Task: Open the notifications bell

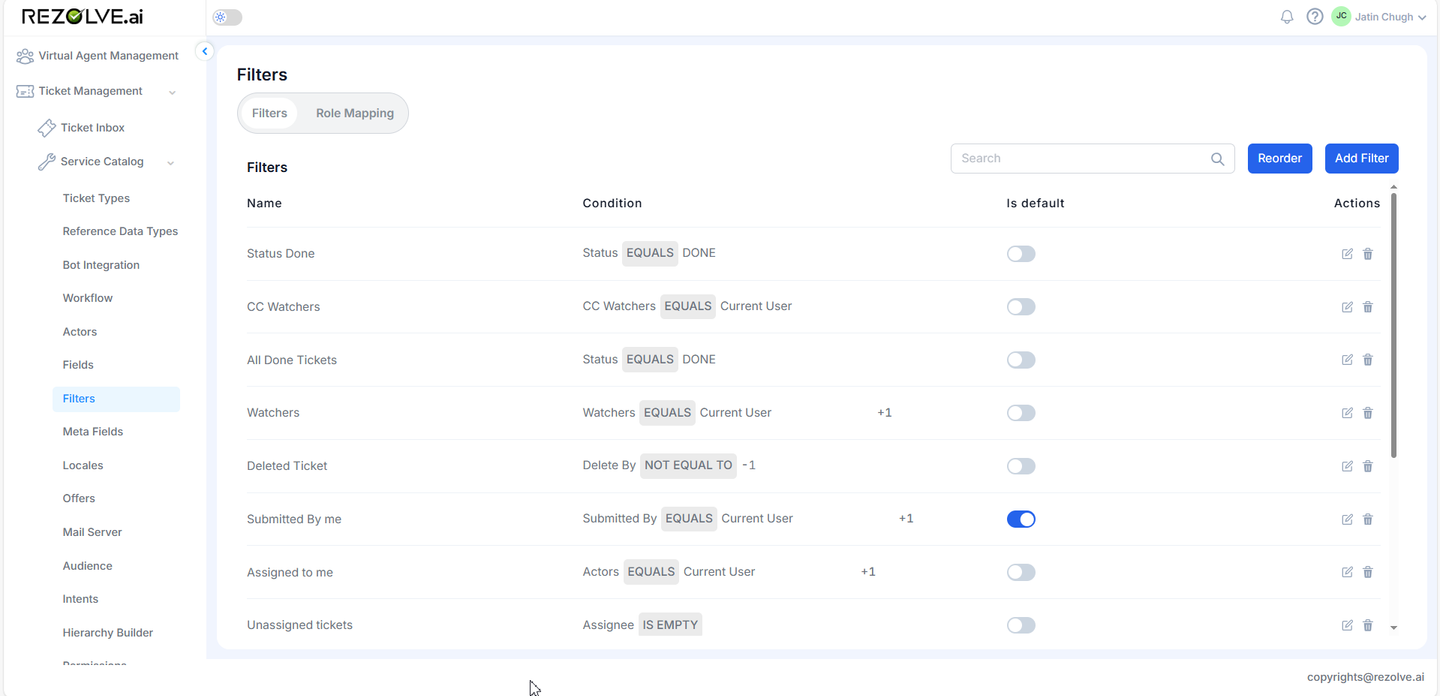Action: click(1287, 17)
